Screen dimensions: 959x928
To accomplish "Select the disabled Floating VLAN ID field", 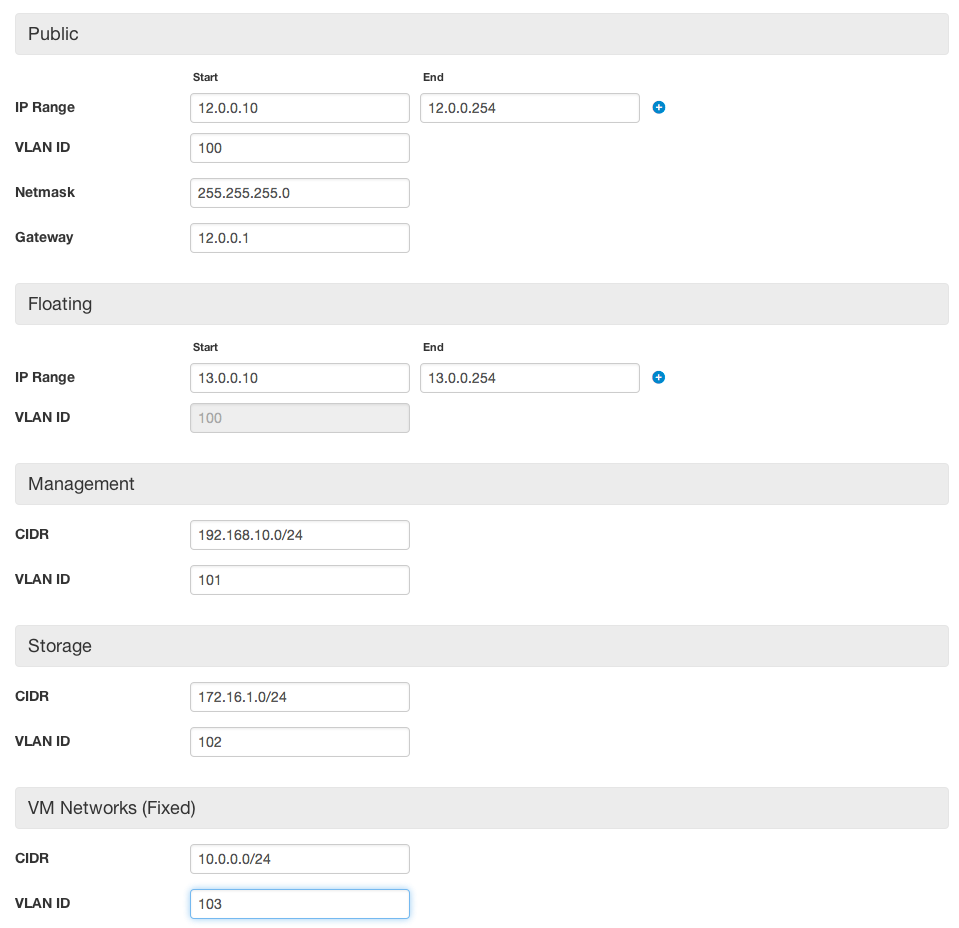I will tap(300, 418).
